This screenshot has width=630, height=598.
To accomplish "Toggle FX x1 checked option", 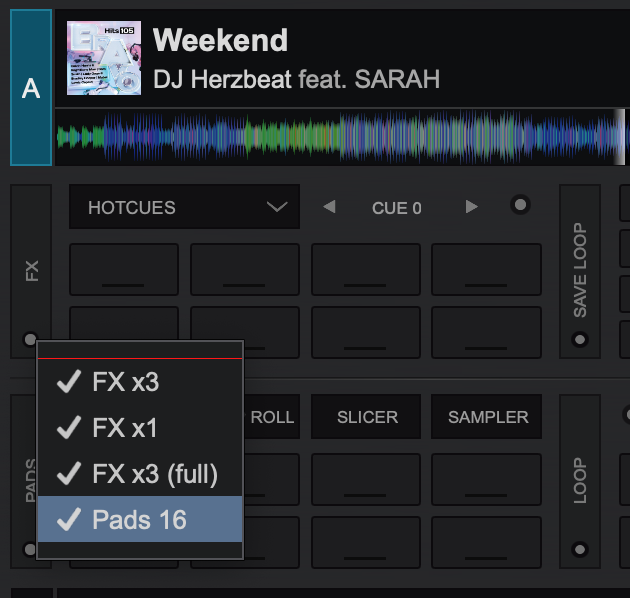I will (139, 428).
